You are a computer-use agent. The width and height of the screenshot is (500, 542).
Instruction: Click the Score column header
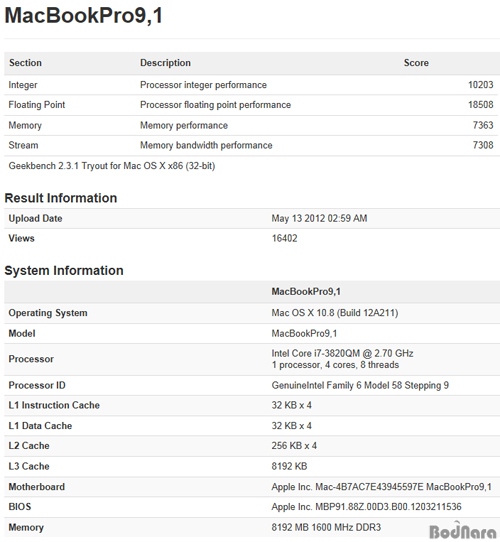[x=416, y=63]
